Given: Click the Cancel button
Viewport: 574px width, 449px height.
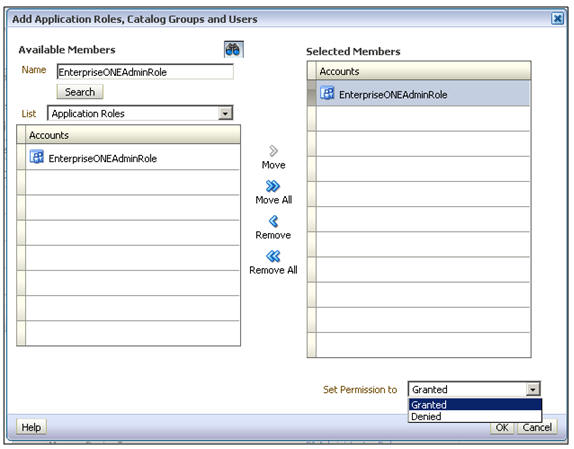Looking at the screenshot, I should pyautogui.click(x=537, y=427).
